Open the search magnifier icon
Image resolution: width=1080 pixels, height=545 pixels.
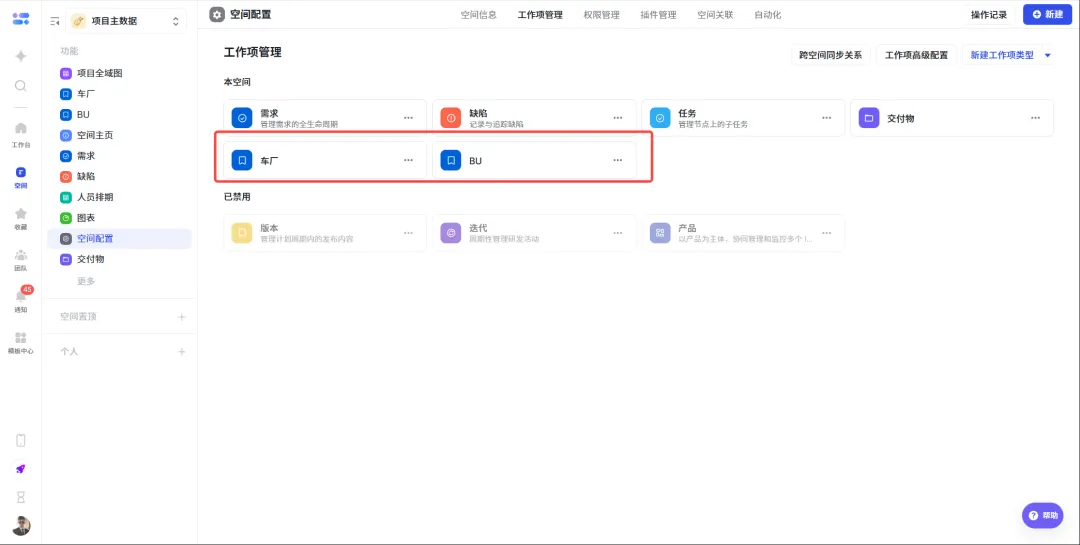21,86
